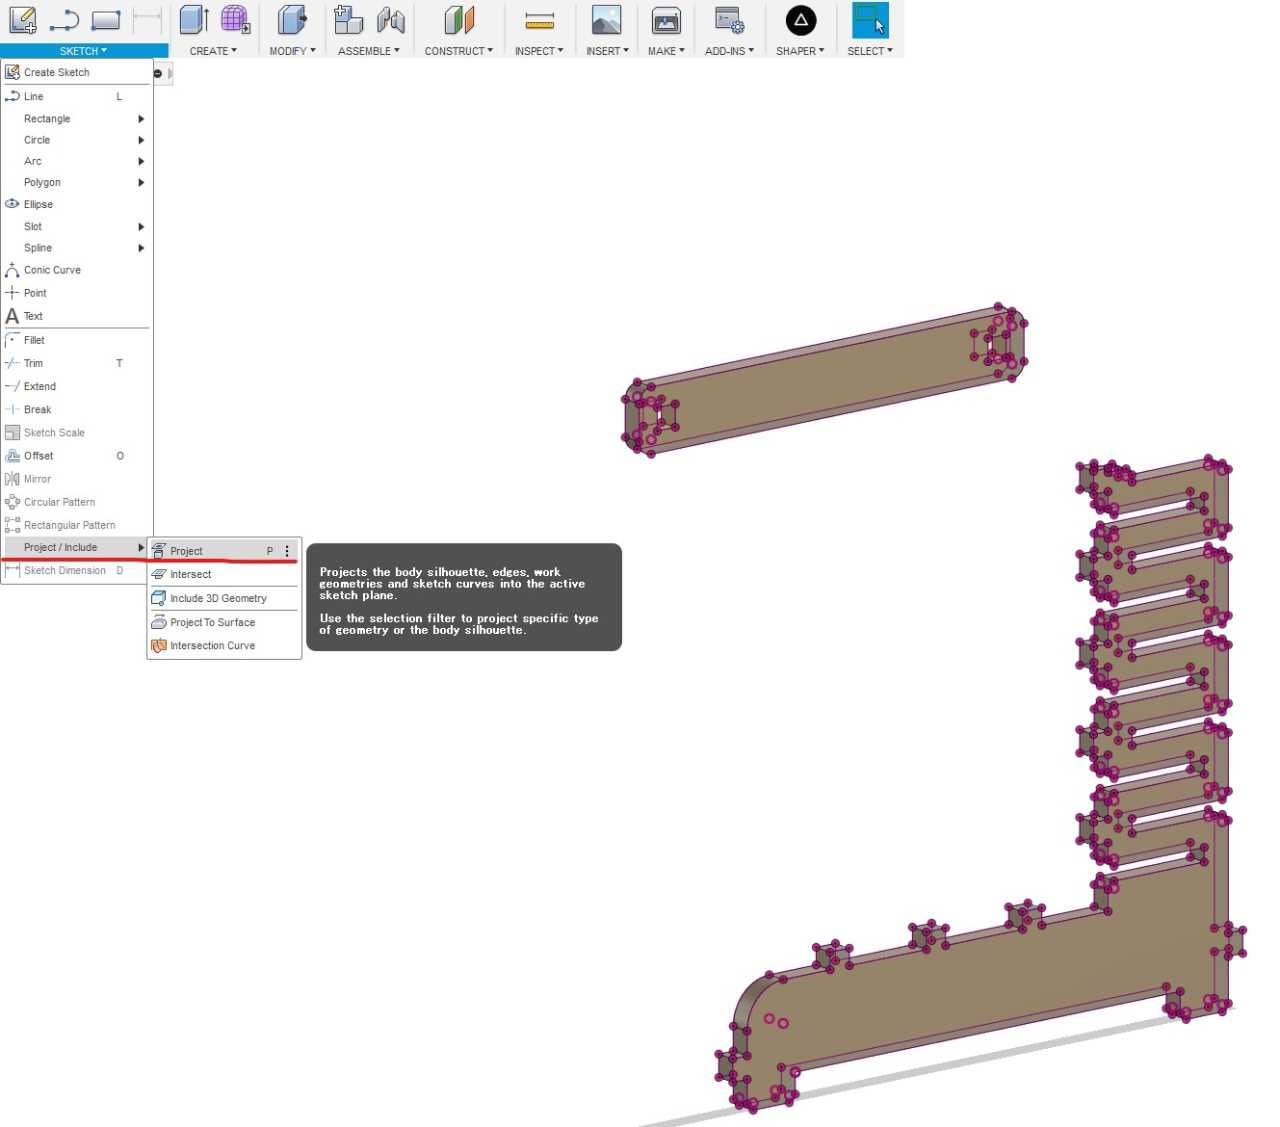Click the Create Form icon in toolbar
This screenshot has height=1127, width=1280.
[235, 20]
